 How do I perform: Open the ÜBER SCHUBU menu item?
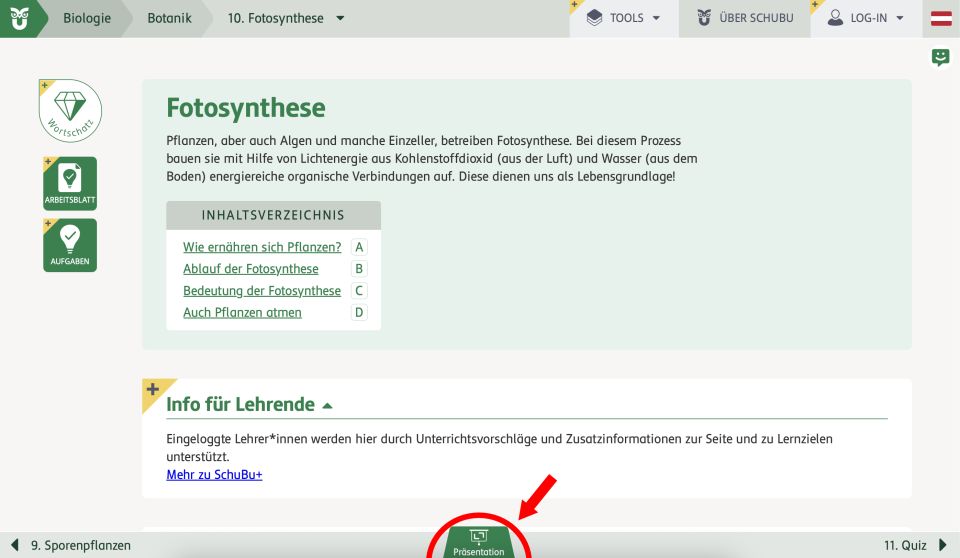[745, 18]
